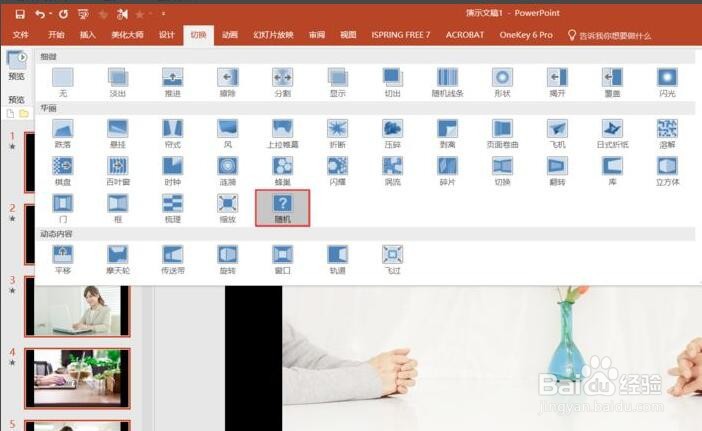The width and height of the screenshot is (702, 431).
Task: Pick the 涟漪 (Ripple) transition
Action: [x=228, y=171]
